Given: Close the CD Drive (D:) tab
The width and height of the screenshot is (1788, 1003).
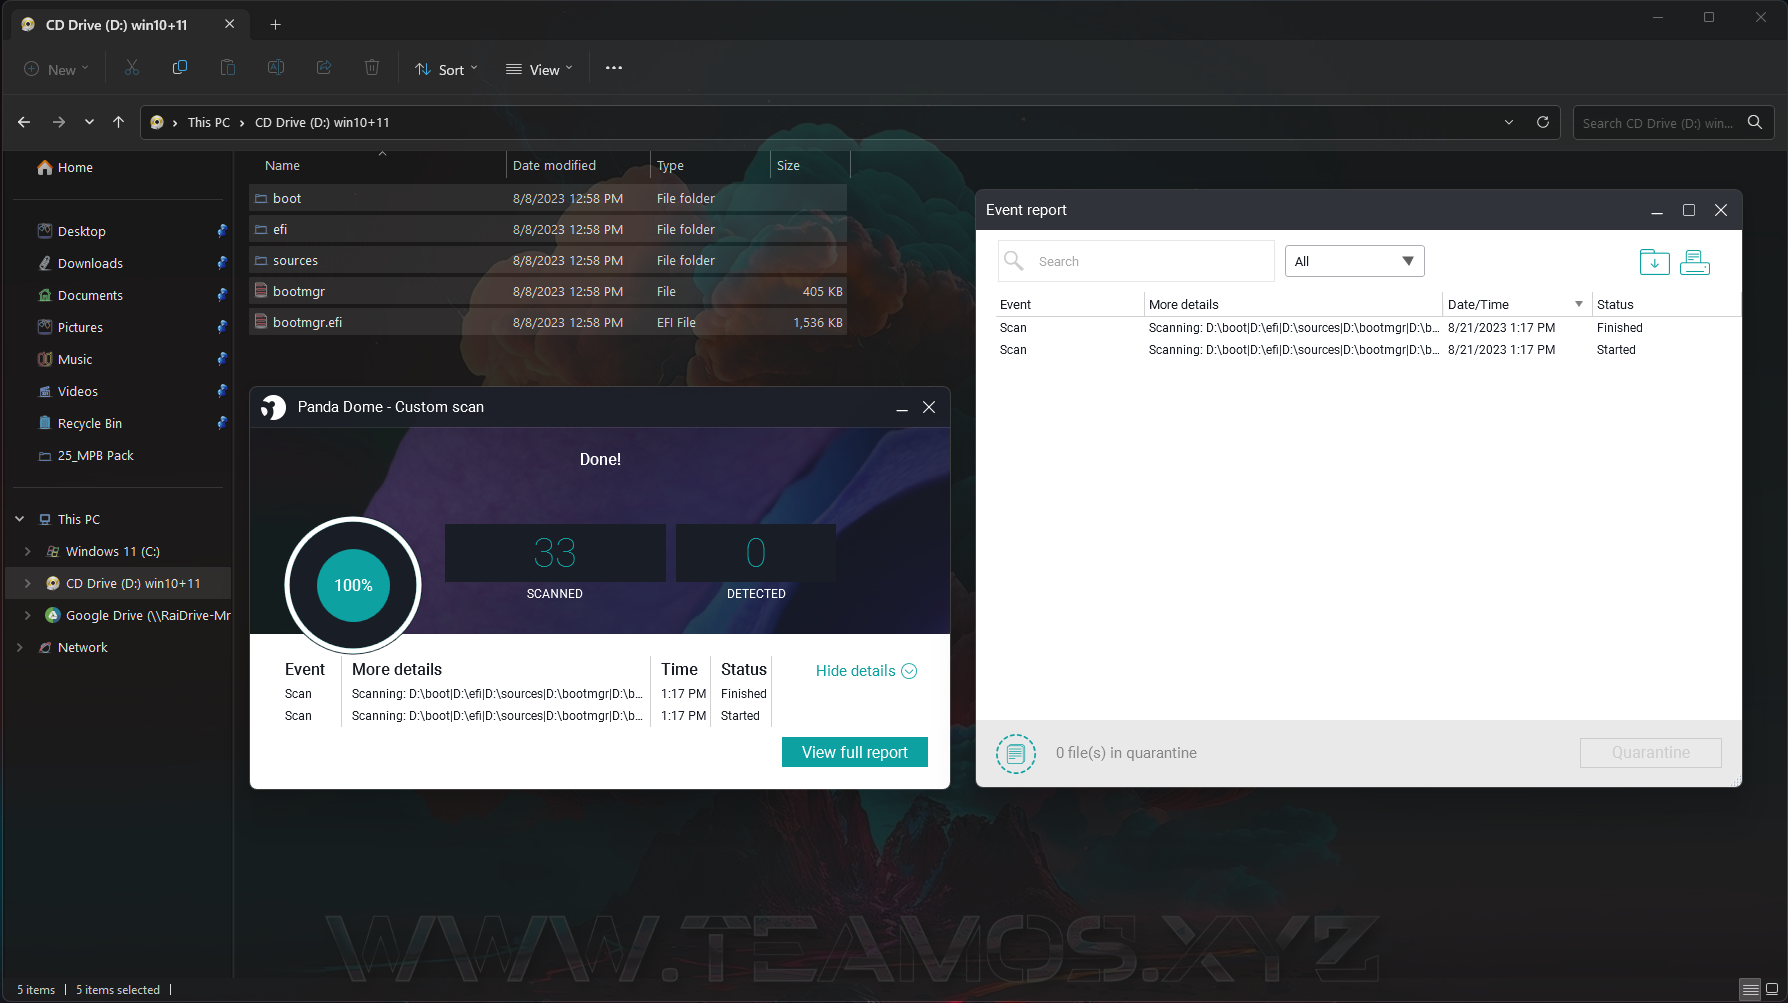Looking at the screenshot, I should coord(229,24).
